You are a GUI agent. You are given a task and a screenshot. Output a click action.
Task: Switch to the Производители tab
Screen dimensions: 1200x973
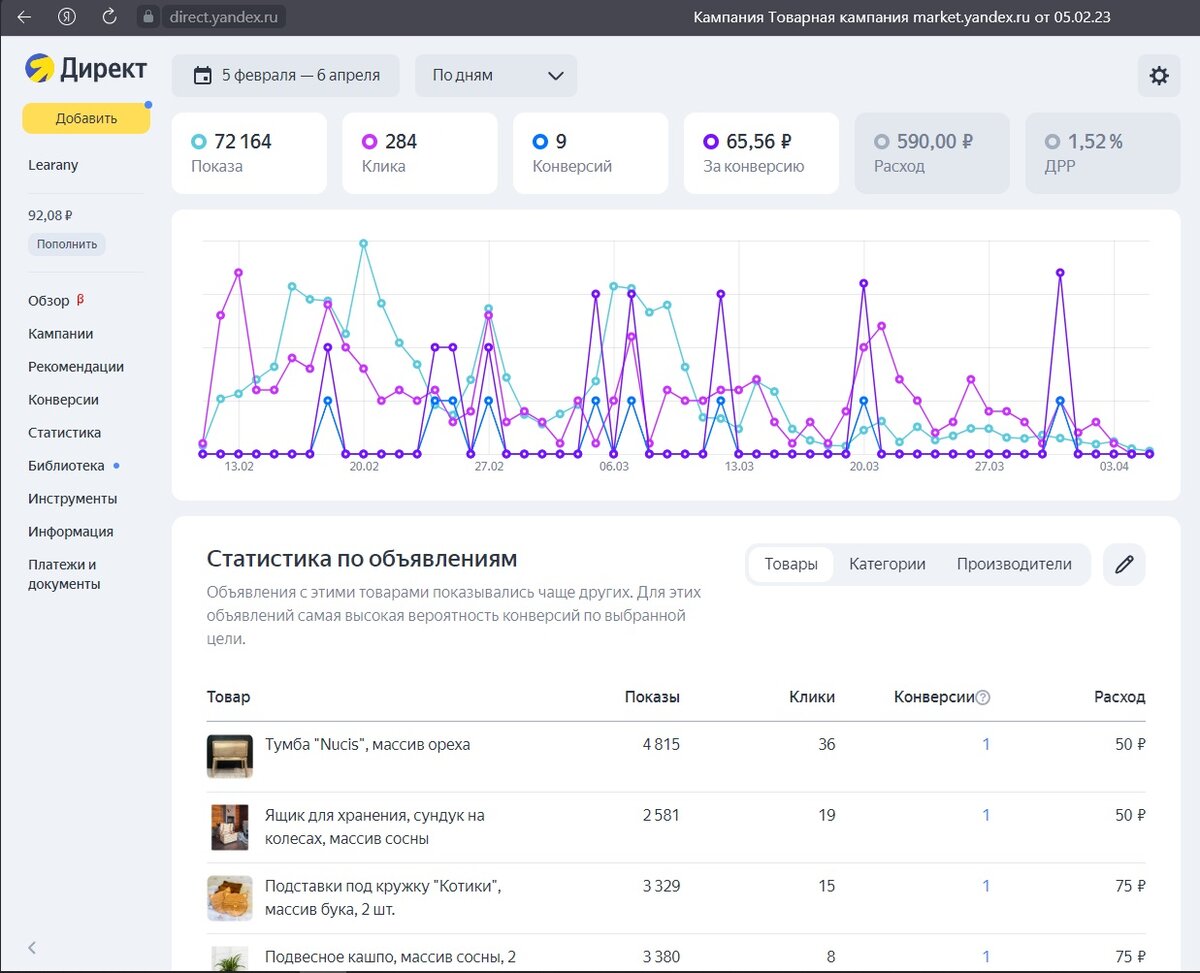[1014, 564]
